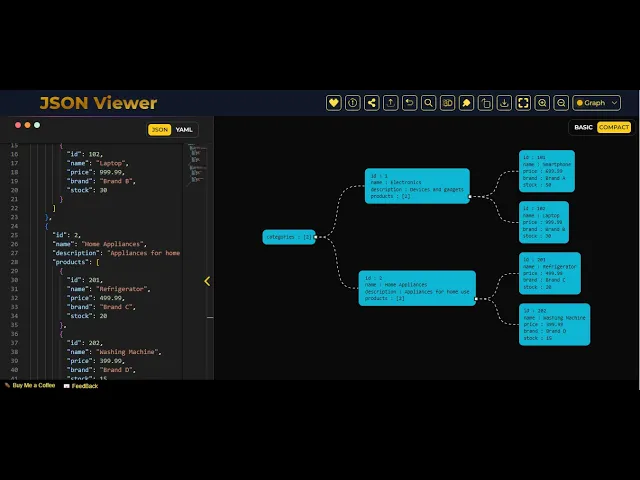Switch graph layout to BASIC
This screenshot has width=640, height=480.
(583, 127)
